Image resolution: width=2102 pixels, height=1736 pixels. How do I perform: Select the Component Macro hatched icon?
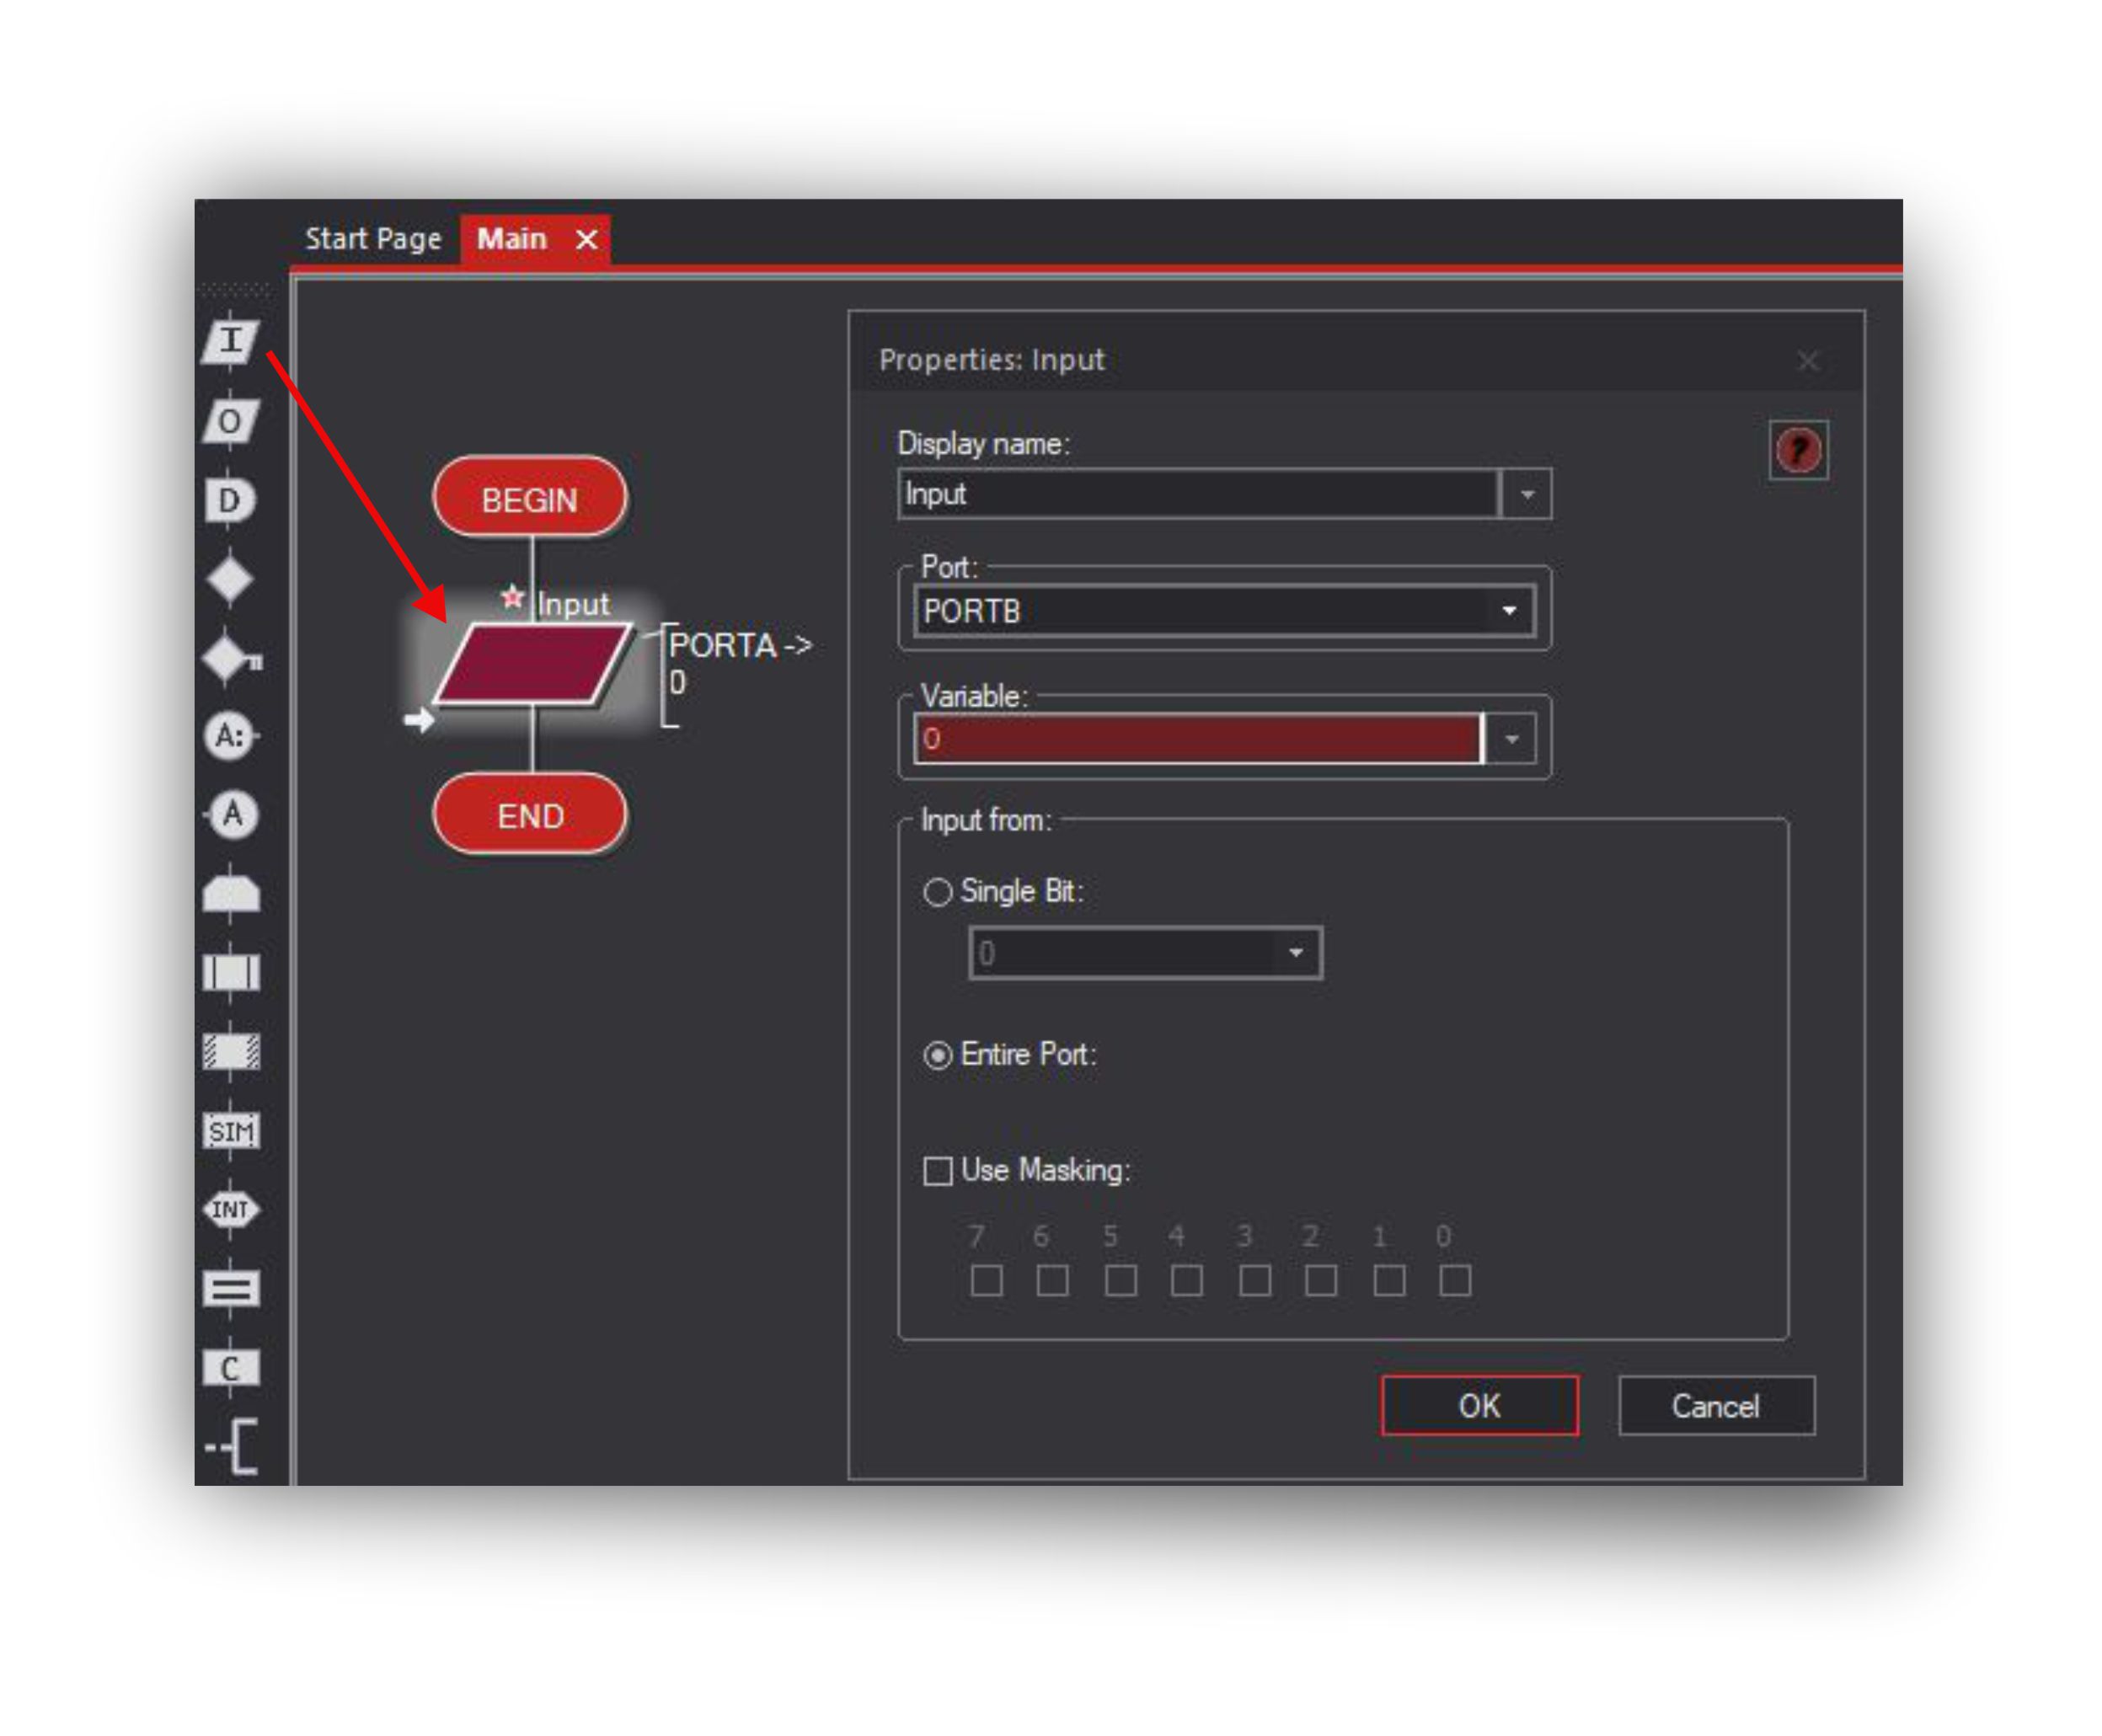[x=231, y=1052]
